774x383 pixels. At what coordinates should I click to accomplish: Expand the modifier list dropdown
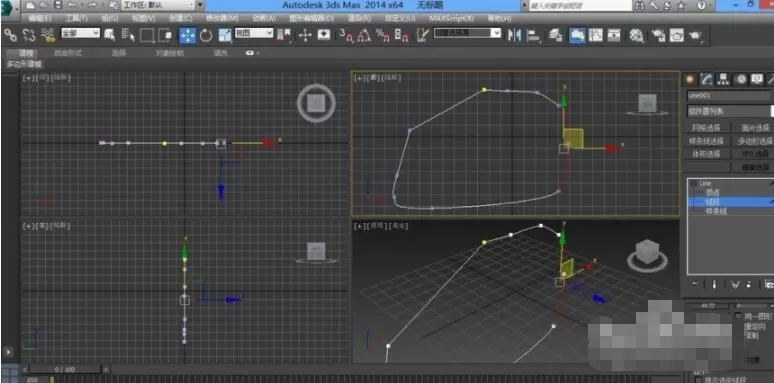point(730,111)
